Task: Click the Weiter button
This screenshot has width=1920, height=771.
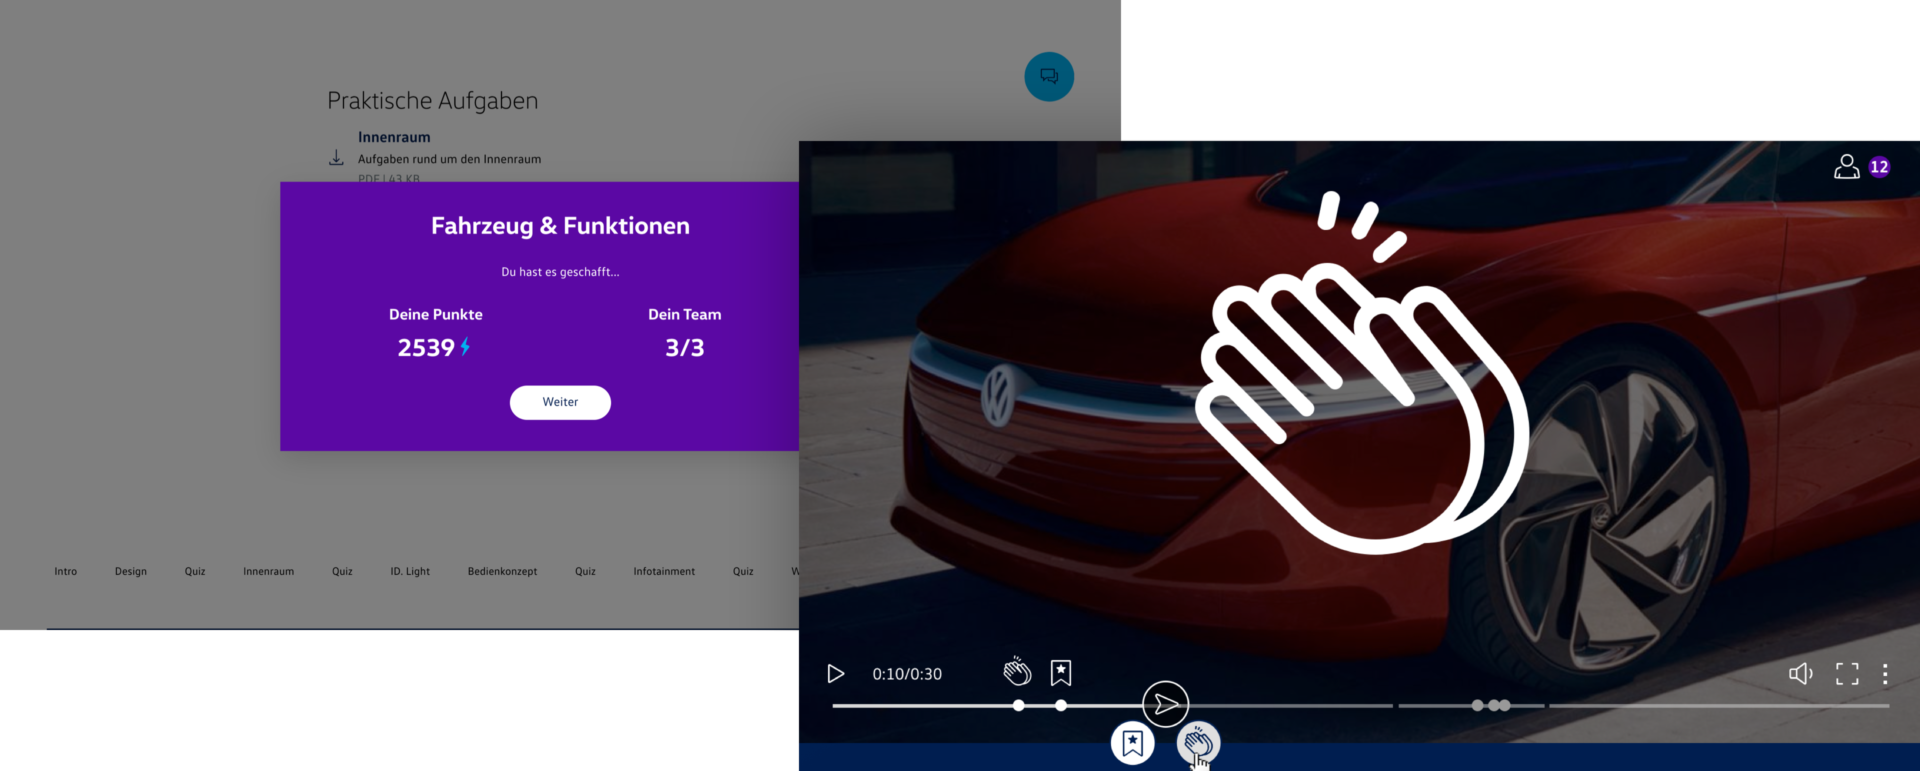Action: (560, 402)
